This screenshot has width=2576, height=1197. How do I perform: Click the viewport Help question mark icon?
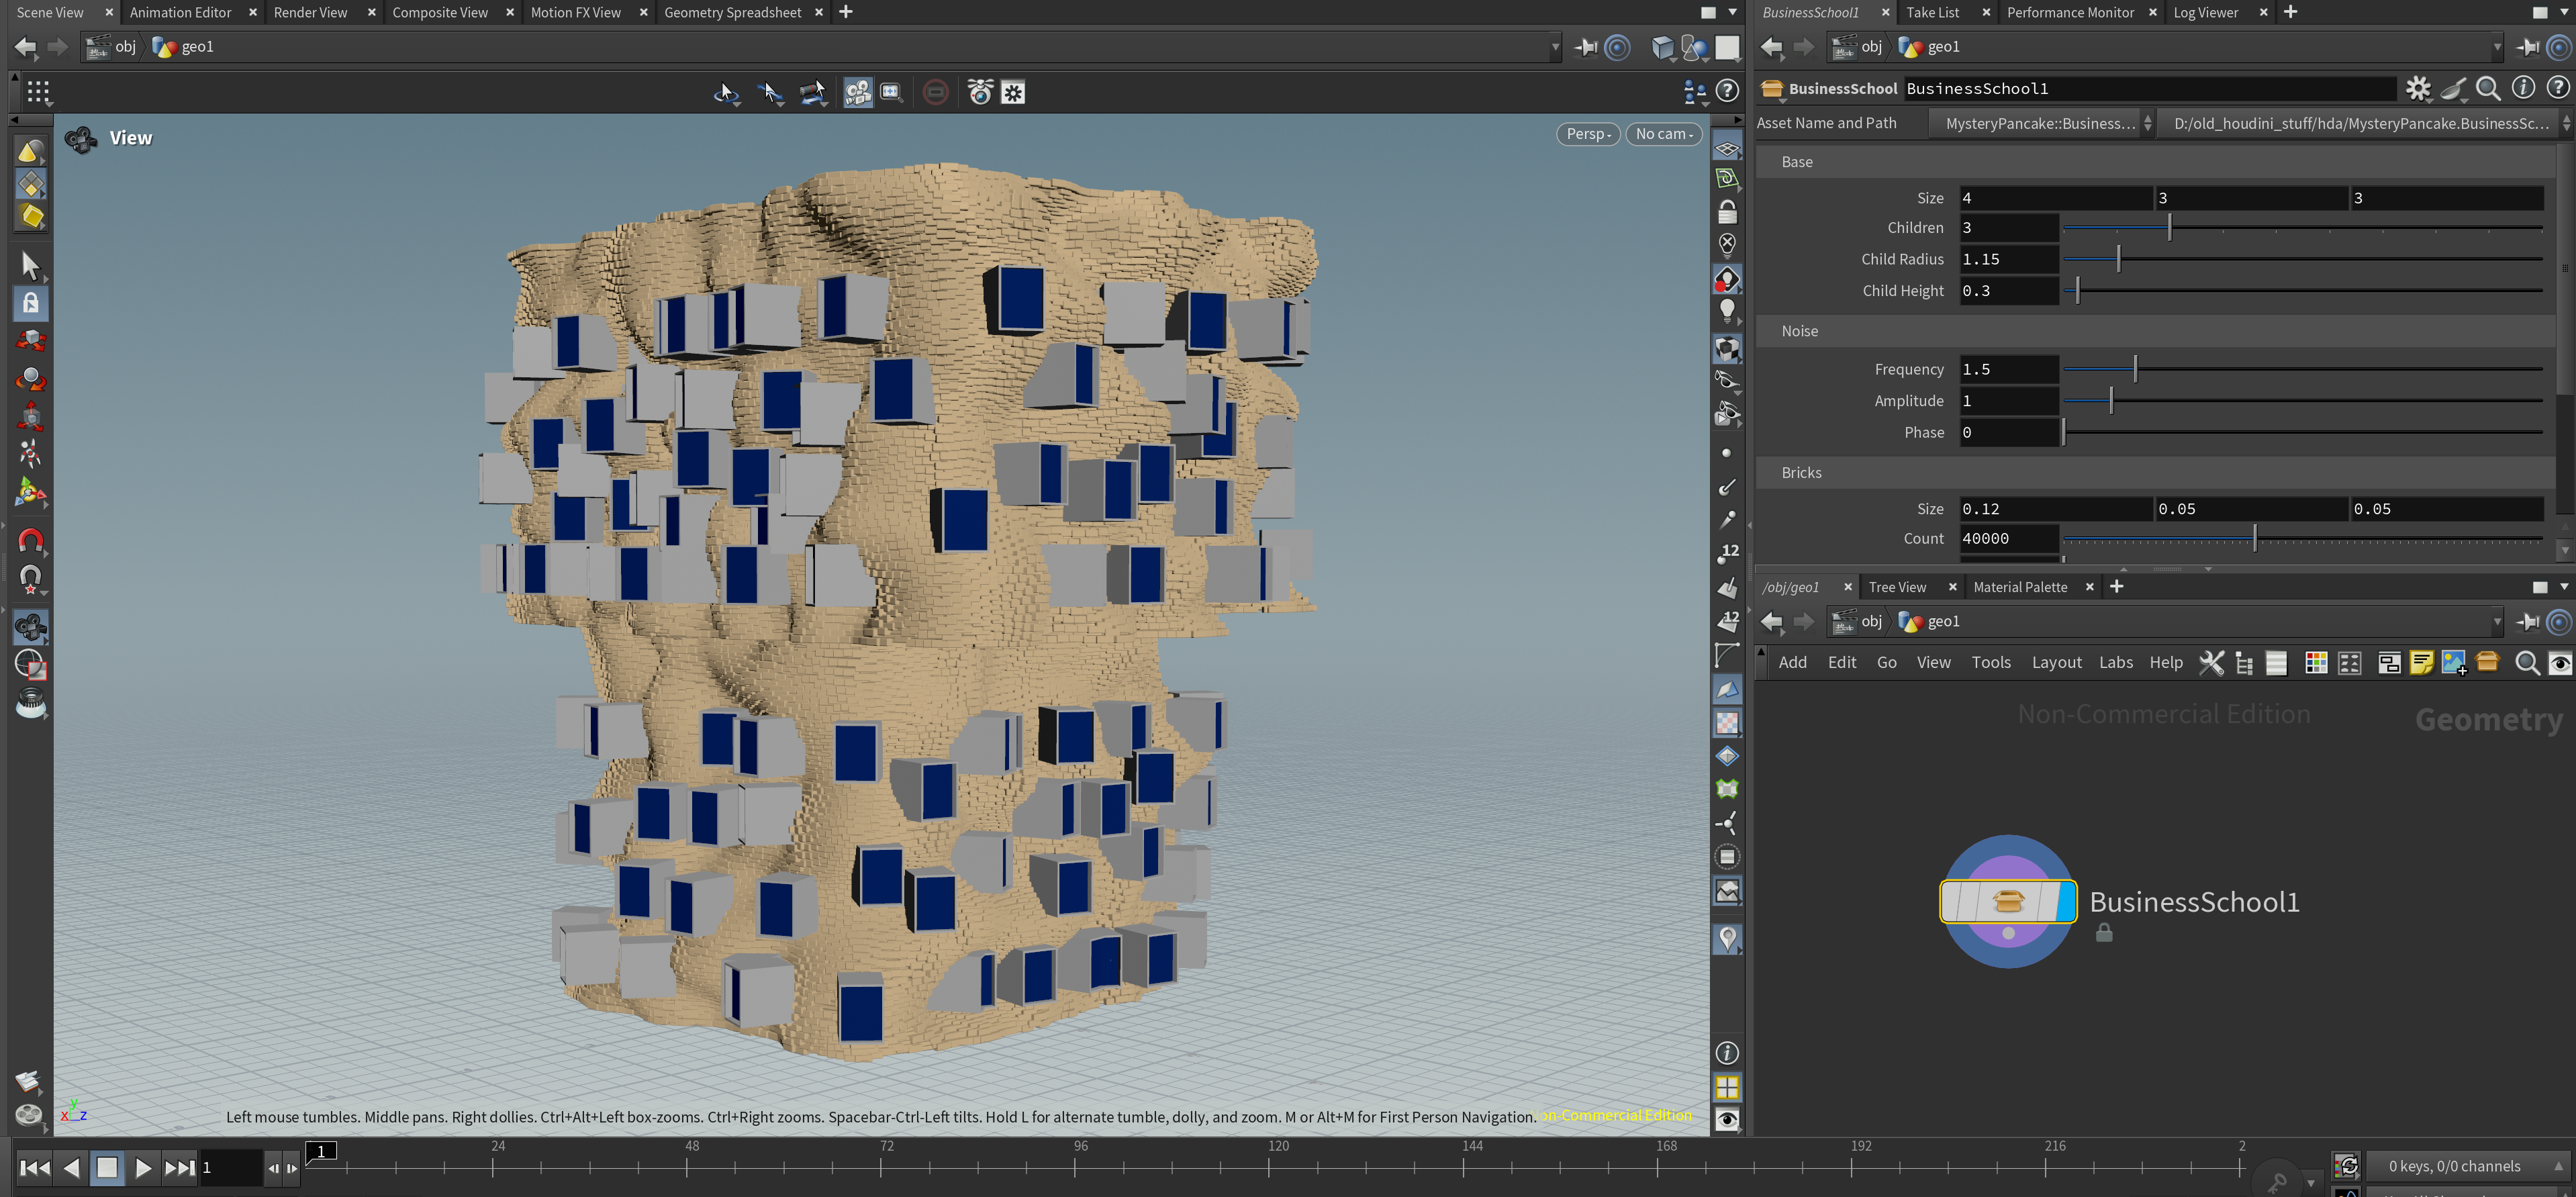(1727, 92)
